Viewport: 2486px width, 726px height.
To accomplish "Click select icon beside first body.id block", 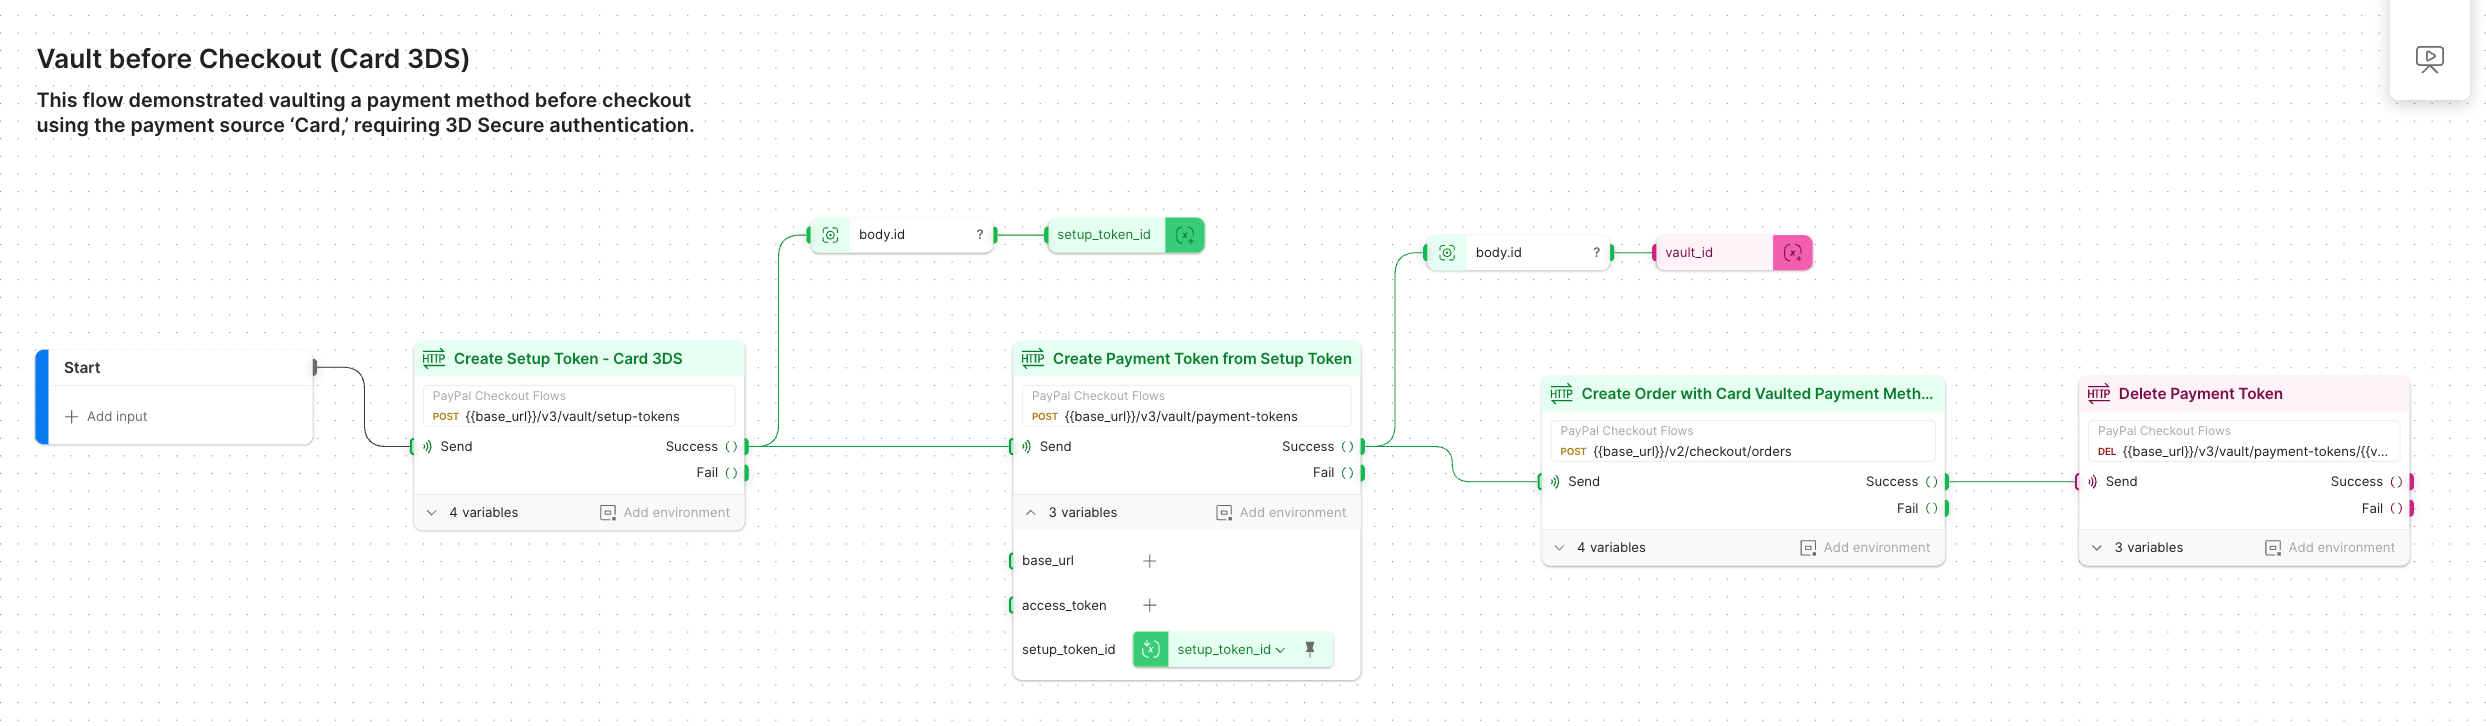I will (x=830, y=235).
